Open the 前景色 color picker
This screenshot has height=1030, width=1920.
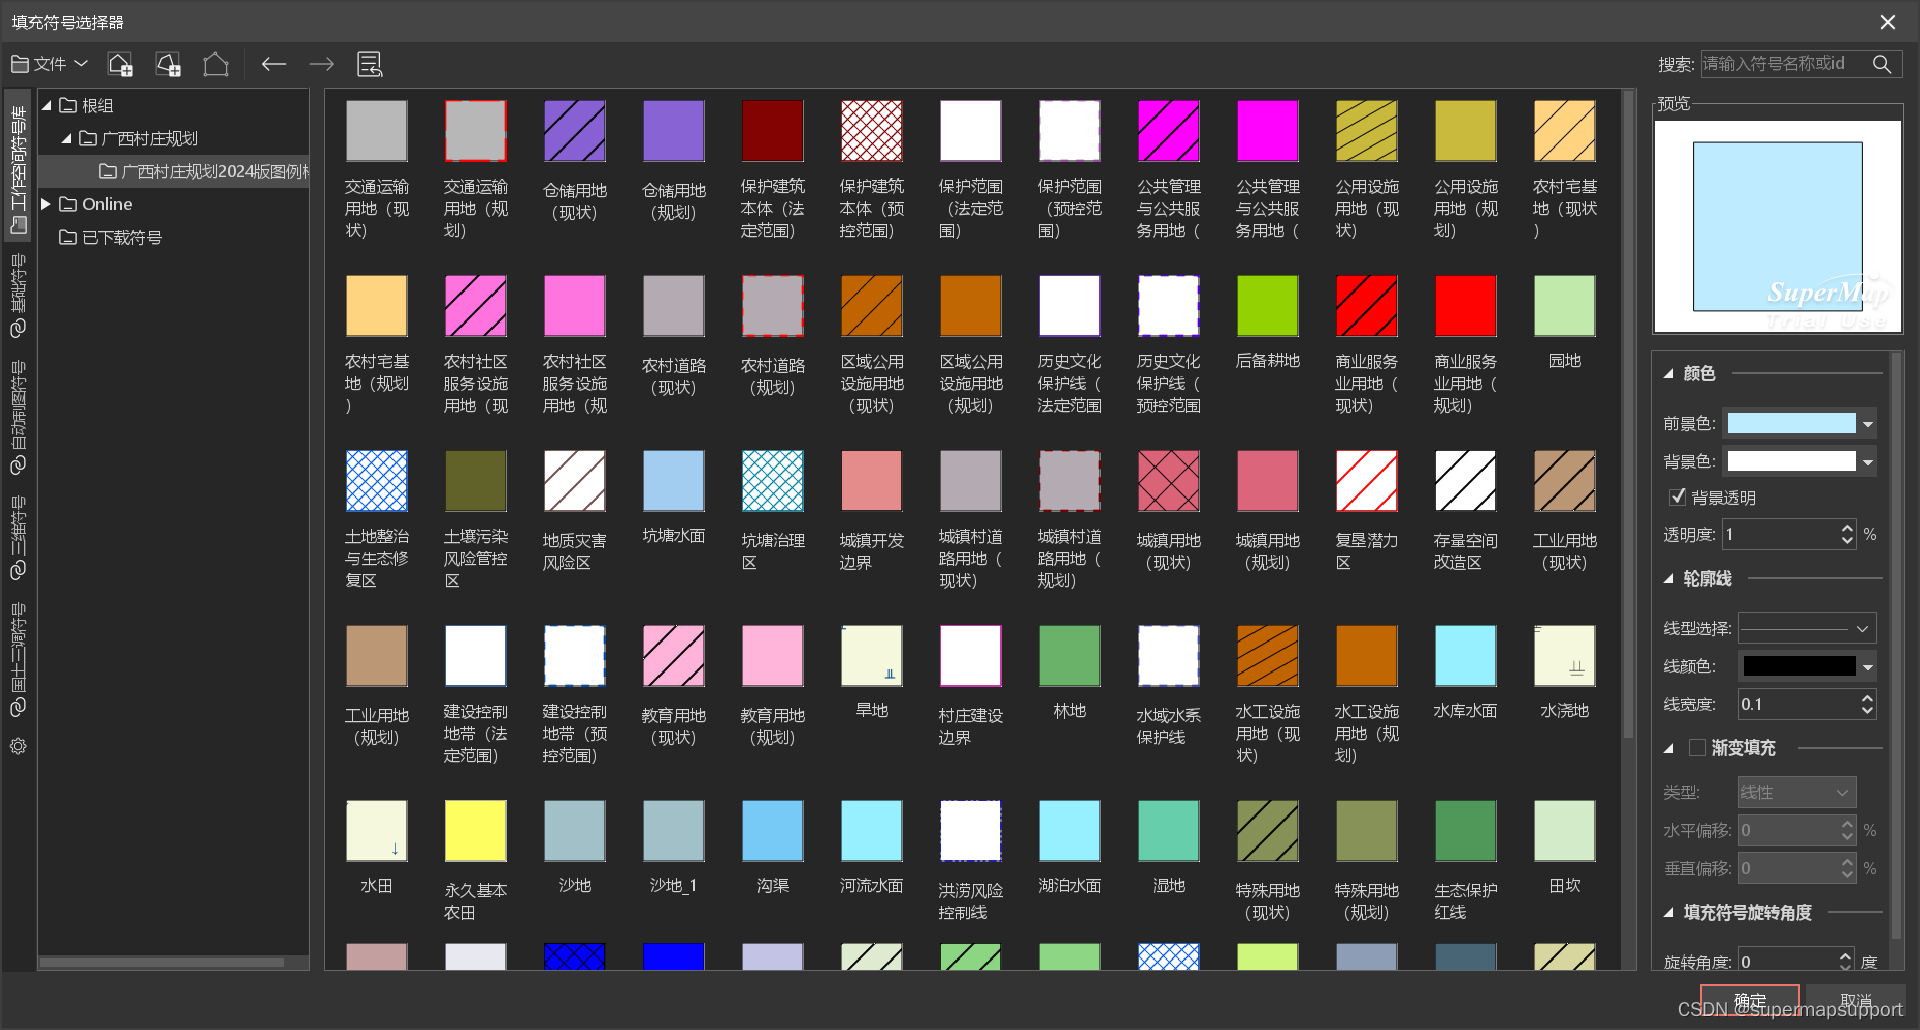1800,424
